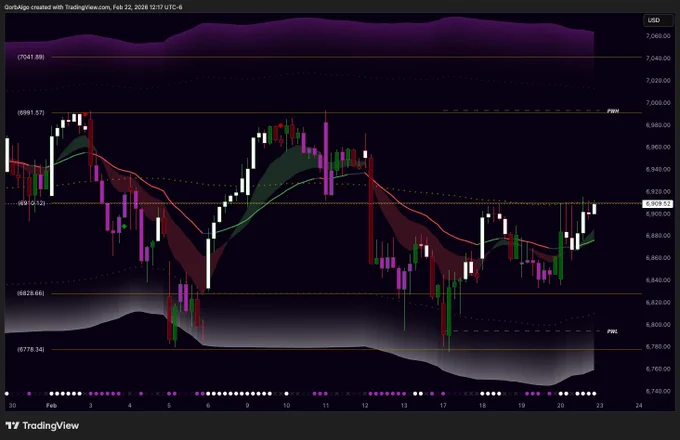Click the PWH line label

click(613, 111)
